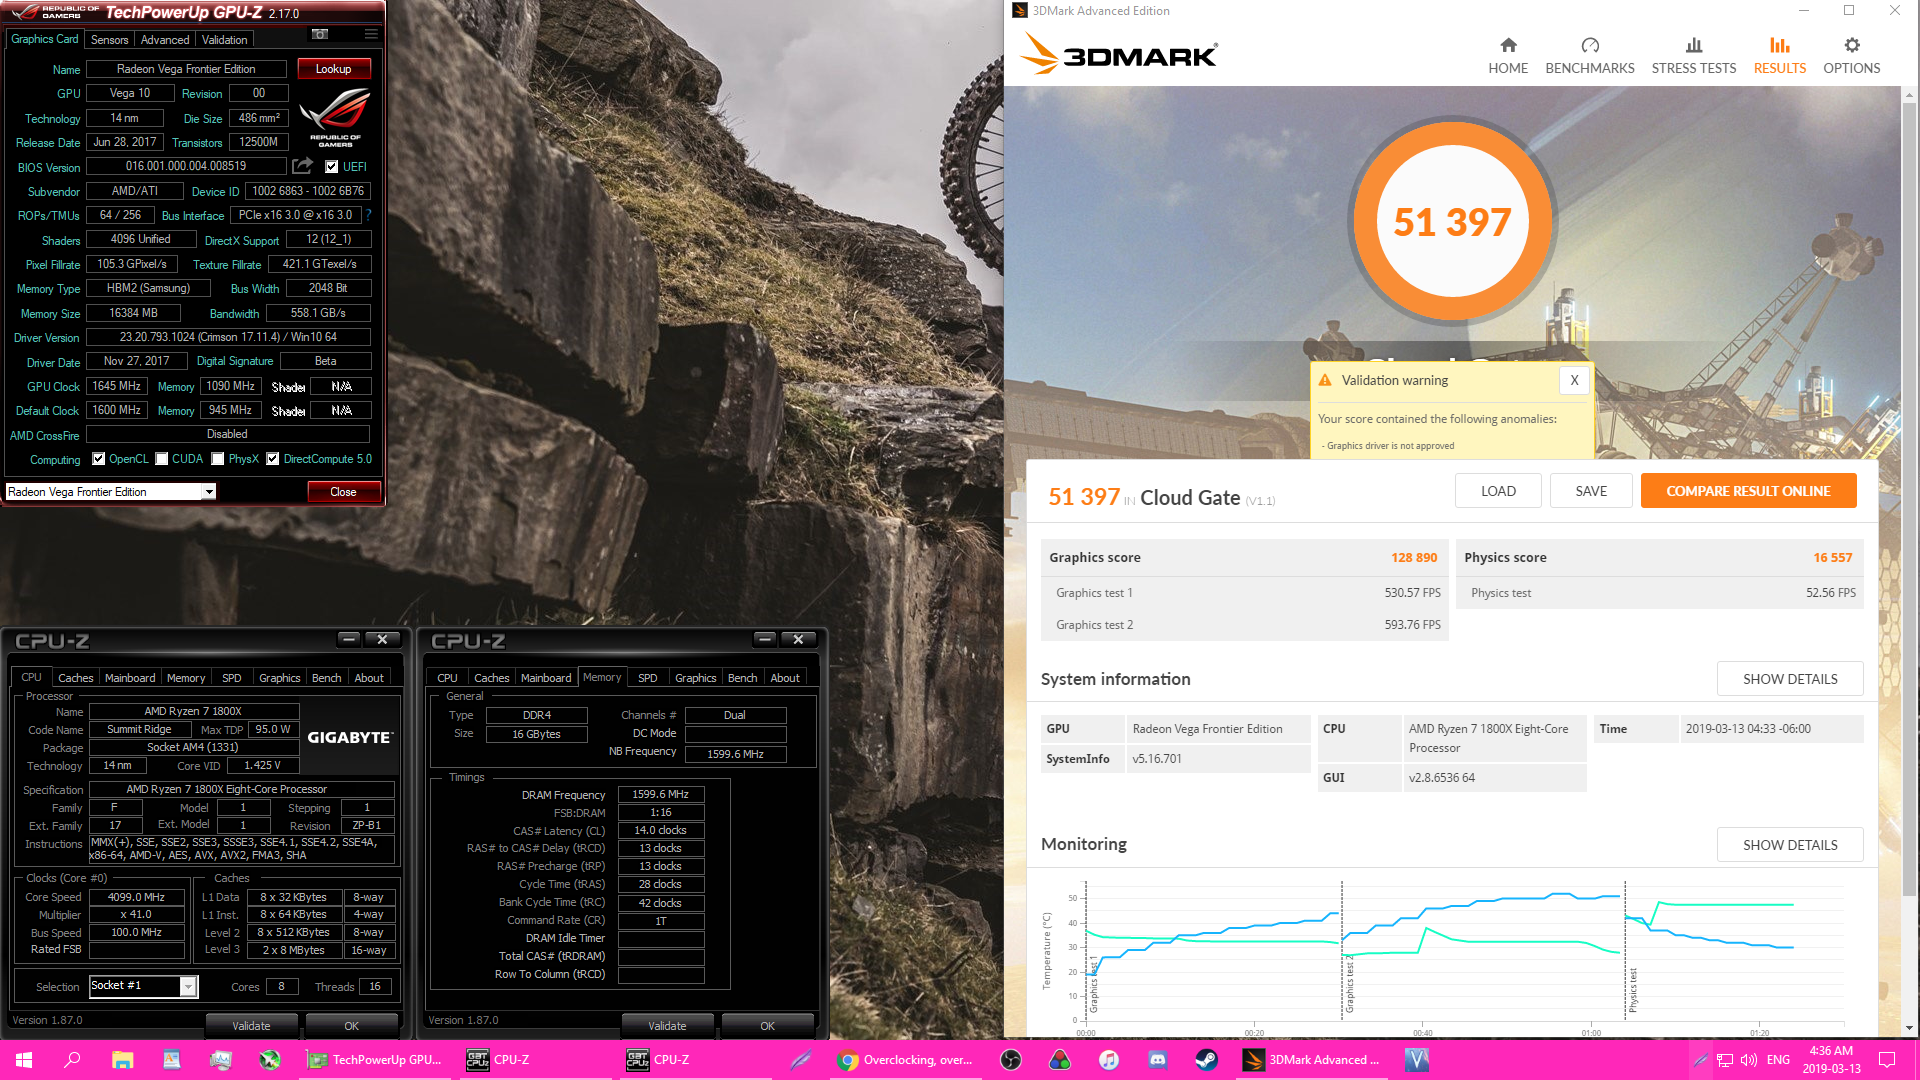This screenshot has width=1920, height=1080.
Task: Toggle the PhysX checkbox
Action: pos(218,459)
